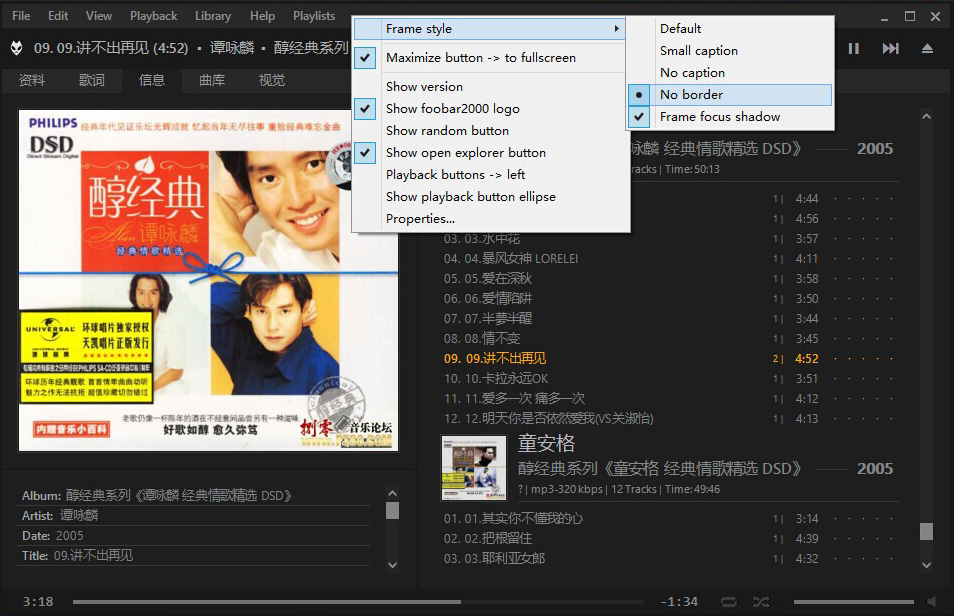Click the info panel scrollbar thumb
The width and height of the screenshot is (954, 616).
click(x=392, y=510)
